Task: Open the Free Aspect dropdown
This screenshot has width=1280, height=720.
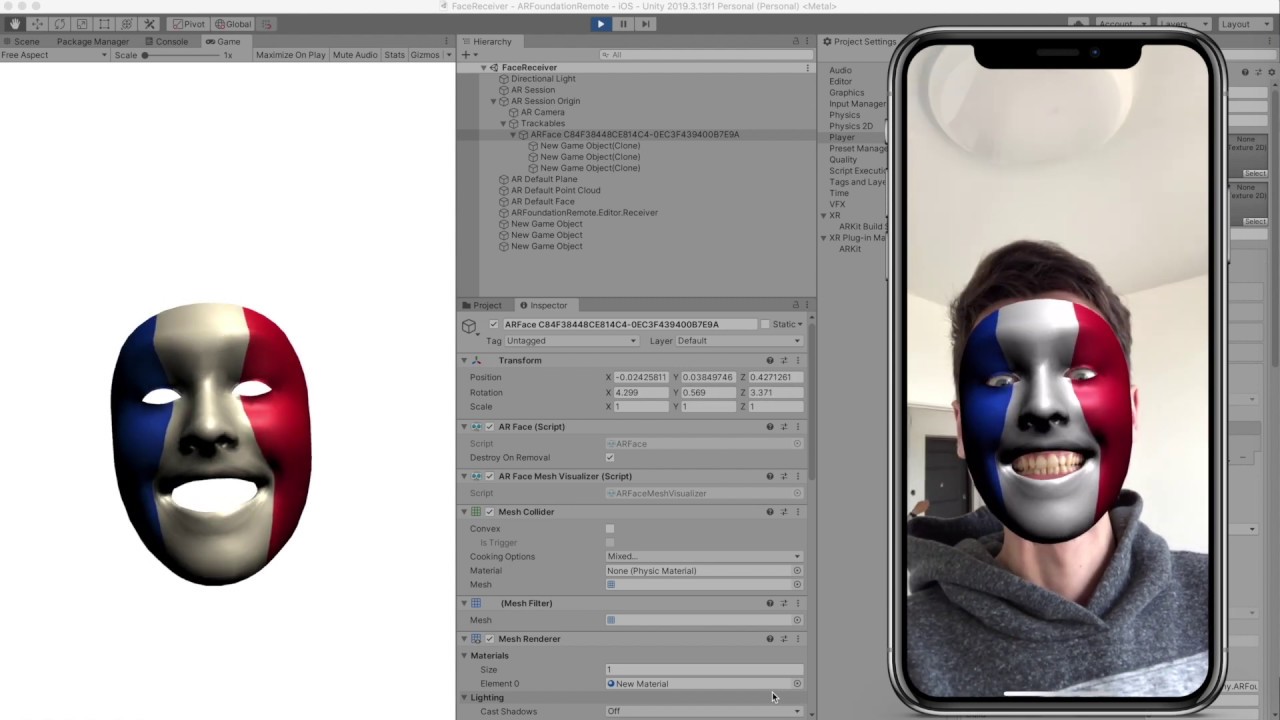Action: pyautogui.click(x=54, y=55)
